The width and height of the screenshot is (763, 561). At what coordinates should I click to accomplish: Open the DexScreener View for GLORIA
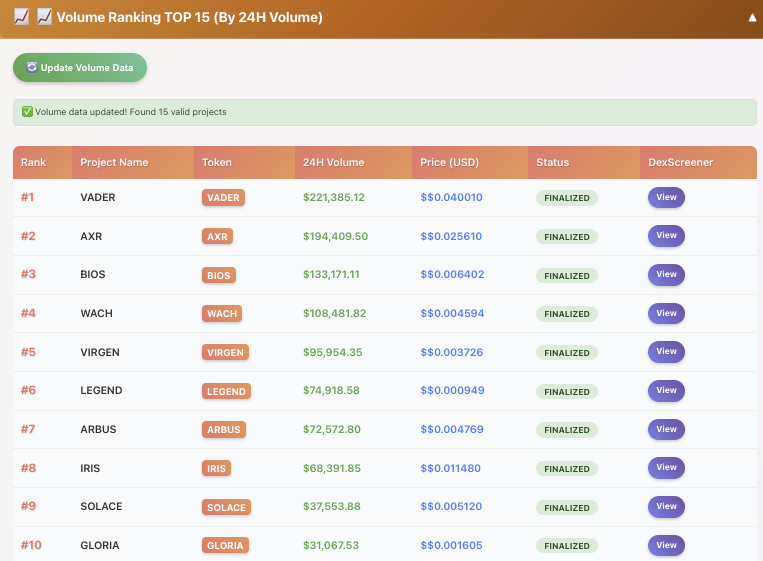666,545
